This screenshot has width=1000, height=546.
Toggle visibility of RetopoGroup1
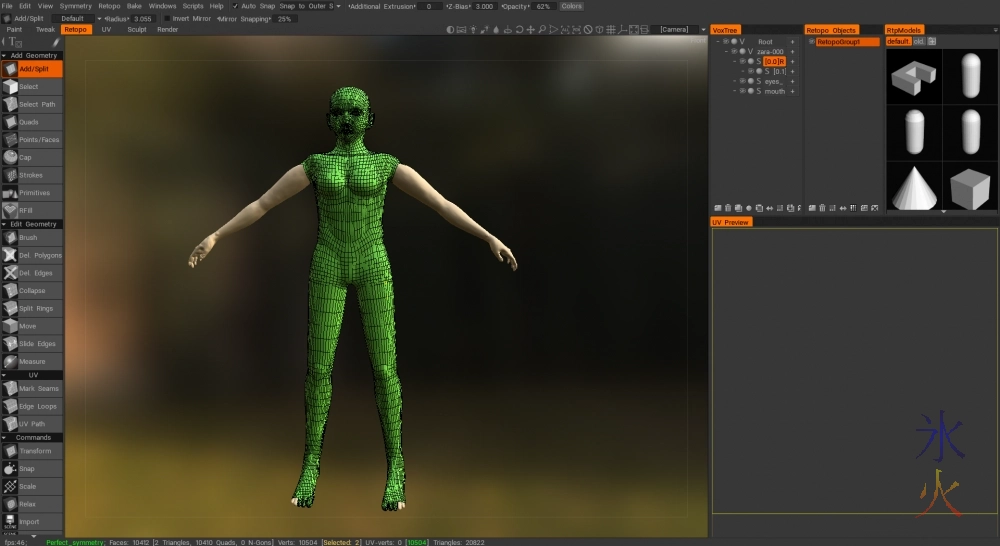(811, 42)
